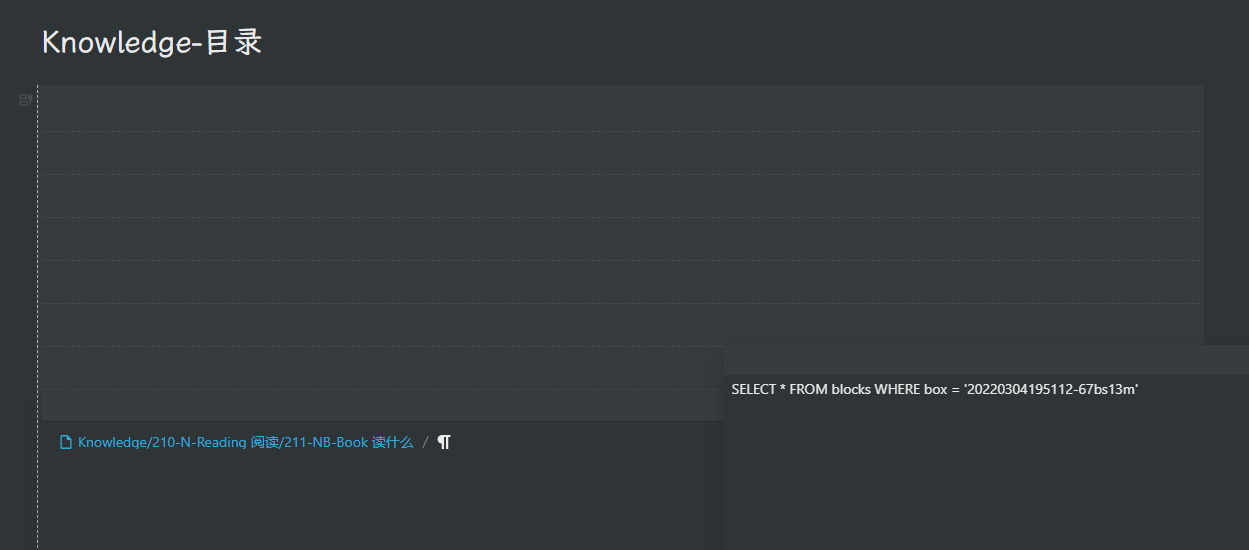Click the slash separator in the breadcrumb
Viewport: 1249px width, 550px height.
click(425, 442)
